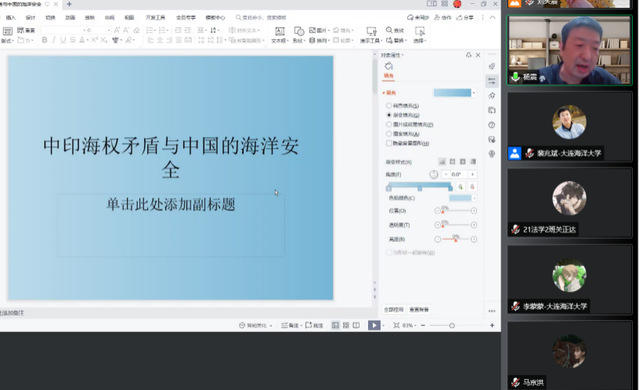Open the 开发工具 ribbon tab

click(155, 18)
